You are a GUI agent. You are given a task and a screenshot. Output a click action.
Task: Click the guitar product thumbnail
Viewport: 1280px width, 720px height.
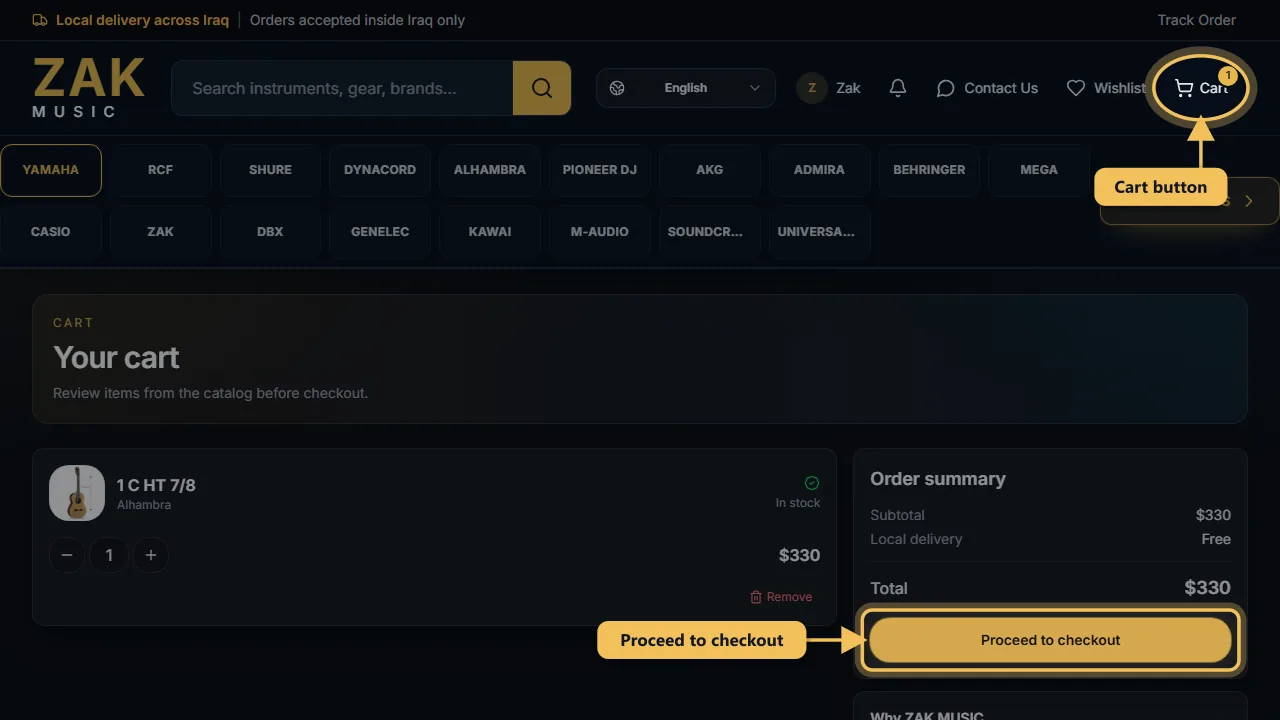pyautogui.click(x=77, y=493)
